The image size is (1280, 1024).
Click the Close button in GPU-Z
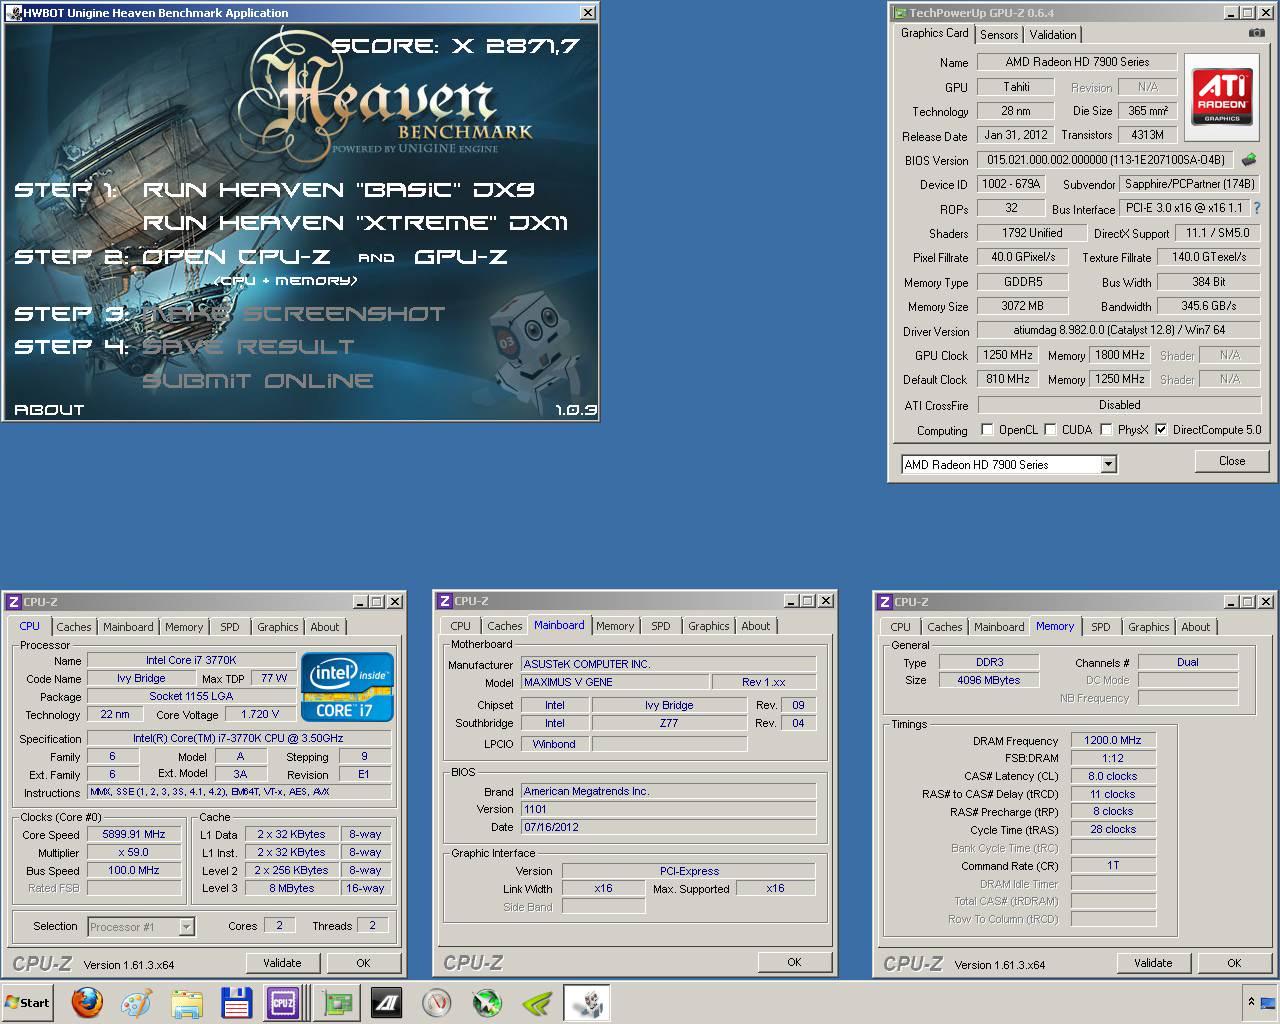coord(1232,461)
